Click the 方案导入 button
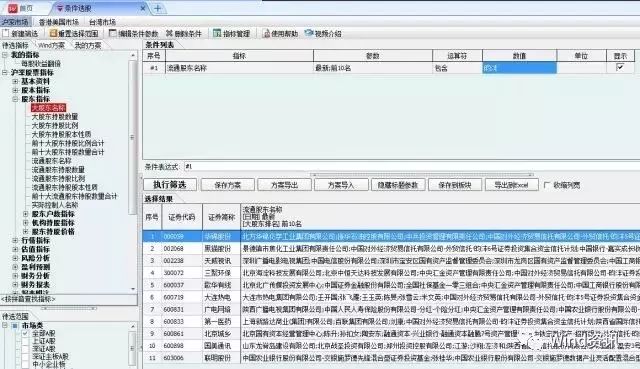Image resolution: width=640 pixels, height=369 pixels. point(341,185)
